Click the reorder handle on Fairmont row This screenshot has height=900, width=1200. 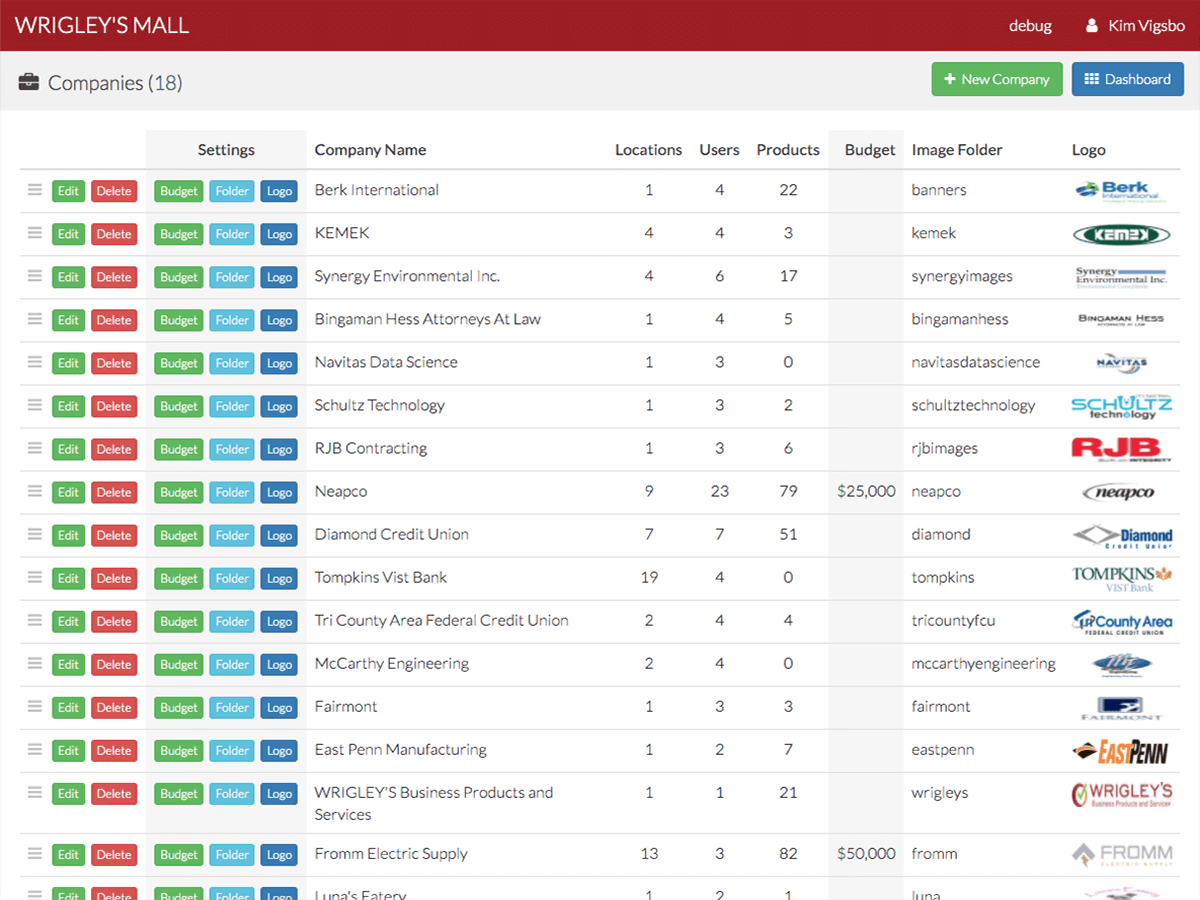[x=35, y=706]
